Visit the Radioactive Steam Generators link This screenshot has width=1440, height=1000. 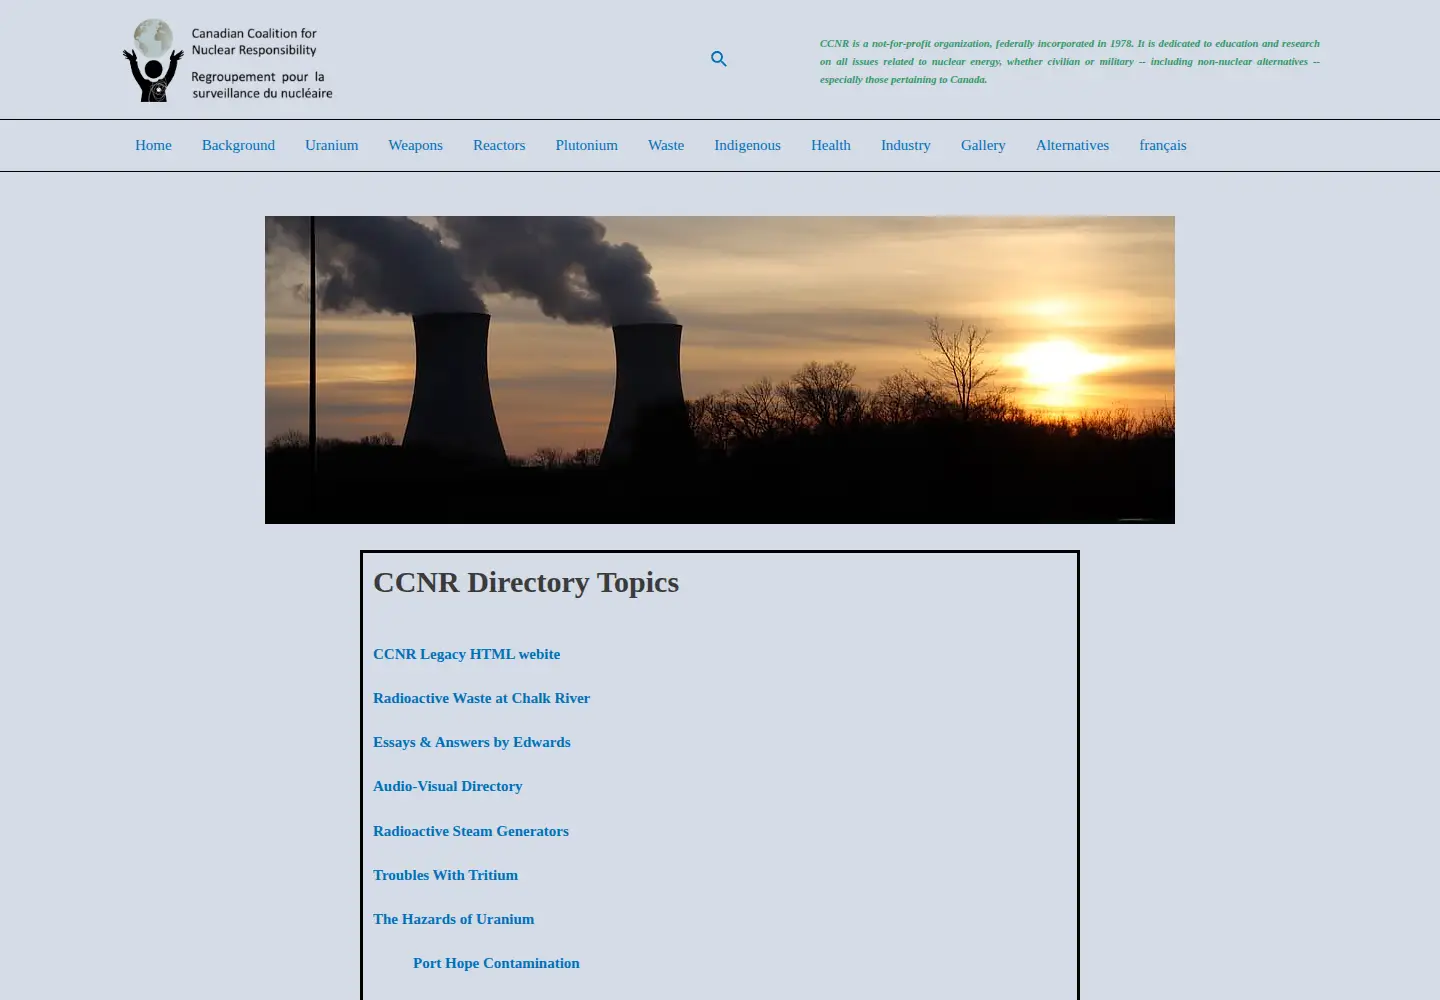pyautogui.click(x=470, y=831)
